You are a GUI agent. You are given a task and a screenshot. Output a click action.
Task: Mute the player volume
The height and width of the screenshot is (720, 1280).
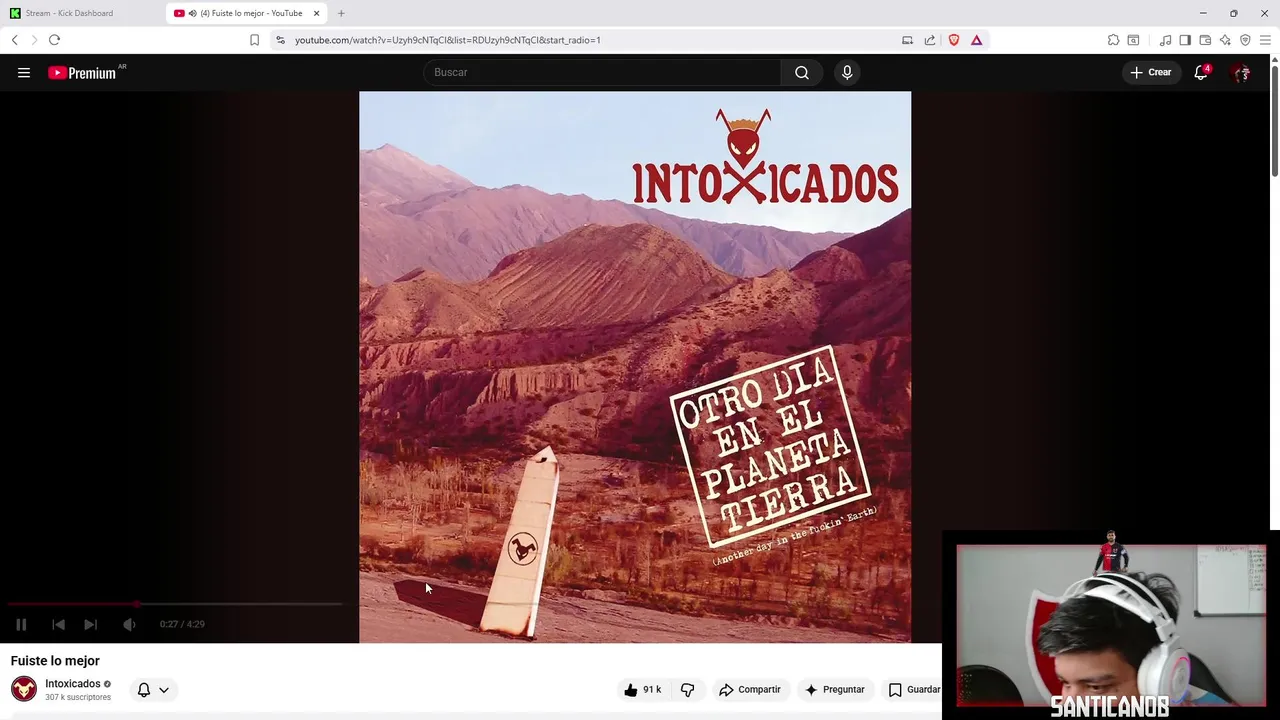coord(129,624)
